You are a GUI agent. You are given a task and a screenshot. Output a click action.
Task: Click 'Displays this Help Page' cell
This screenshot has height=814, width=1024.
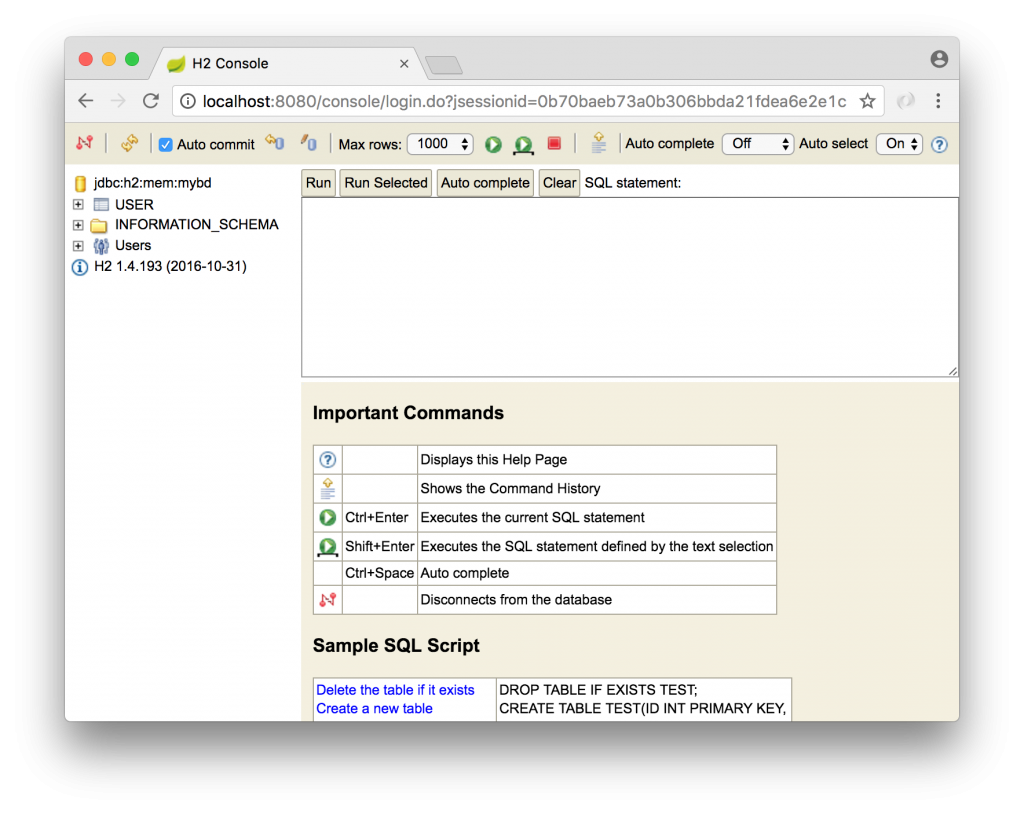597,460
